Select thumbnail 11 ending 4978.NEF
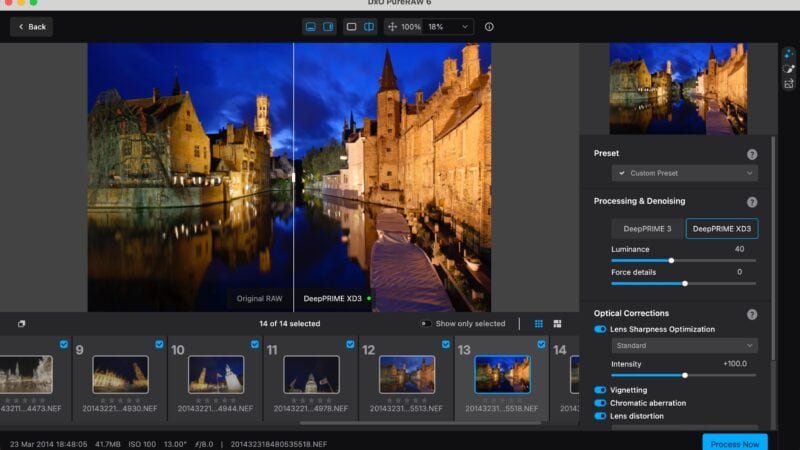This screenshot has height=450, width=800. click(311, 374)
